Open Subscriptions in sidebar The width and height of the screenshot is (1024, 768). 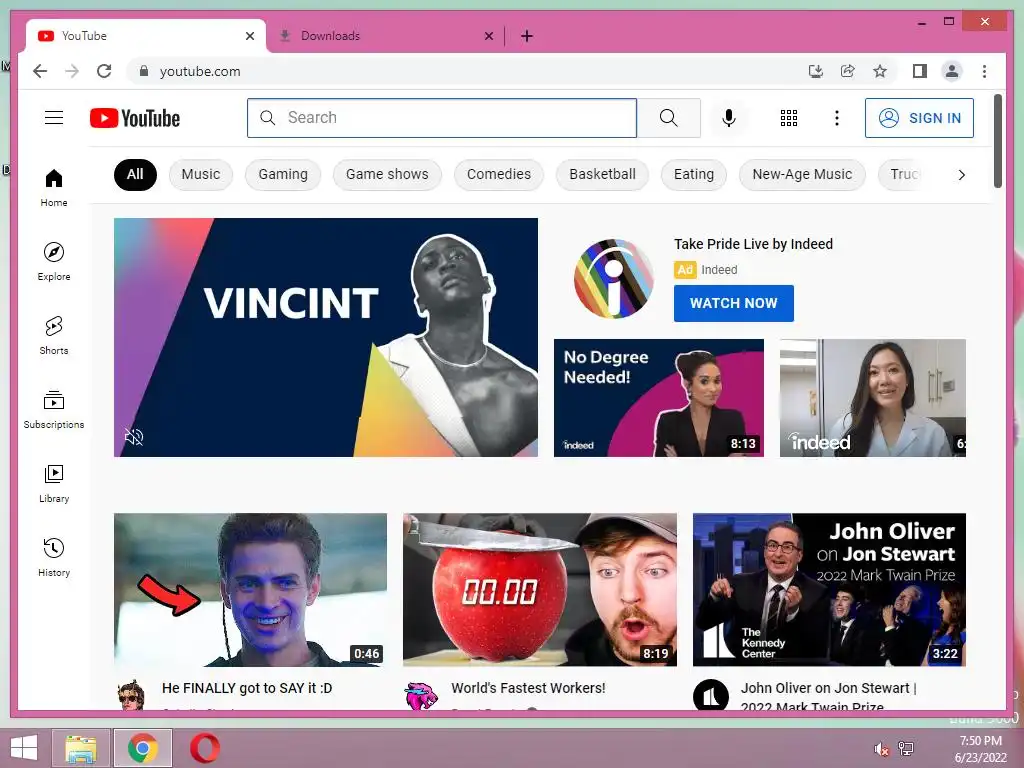point(54,409)
